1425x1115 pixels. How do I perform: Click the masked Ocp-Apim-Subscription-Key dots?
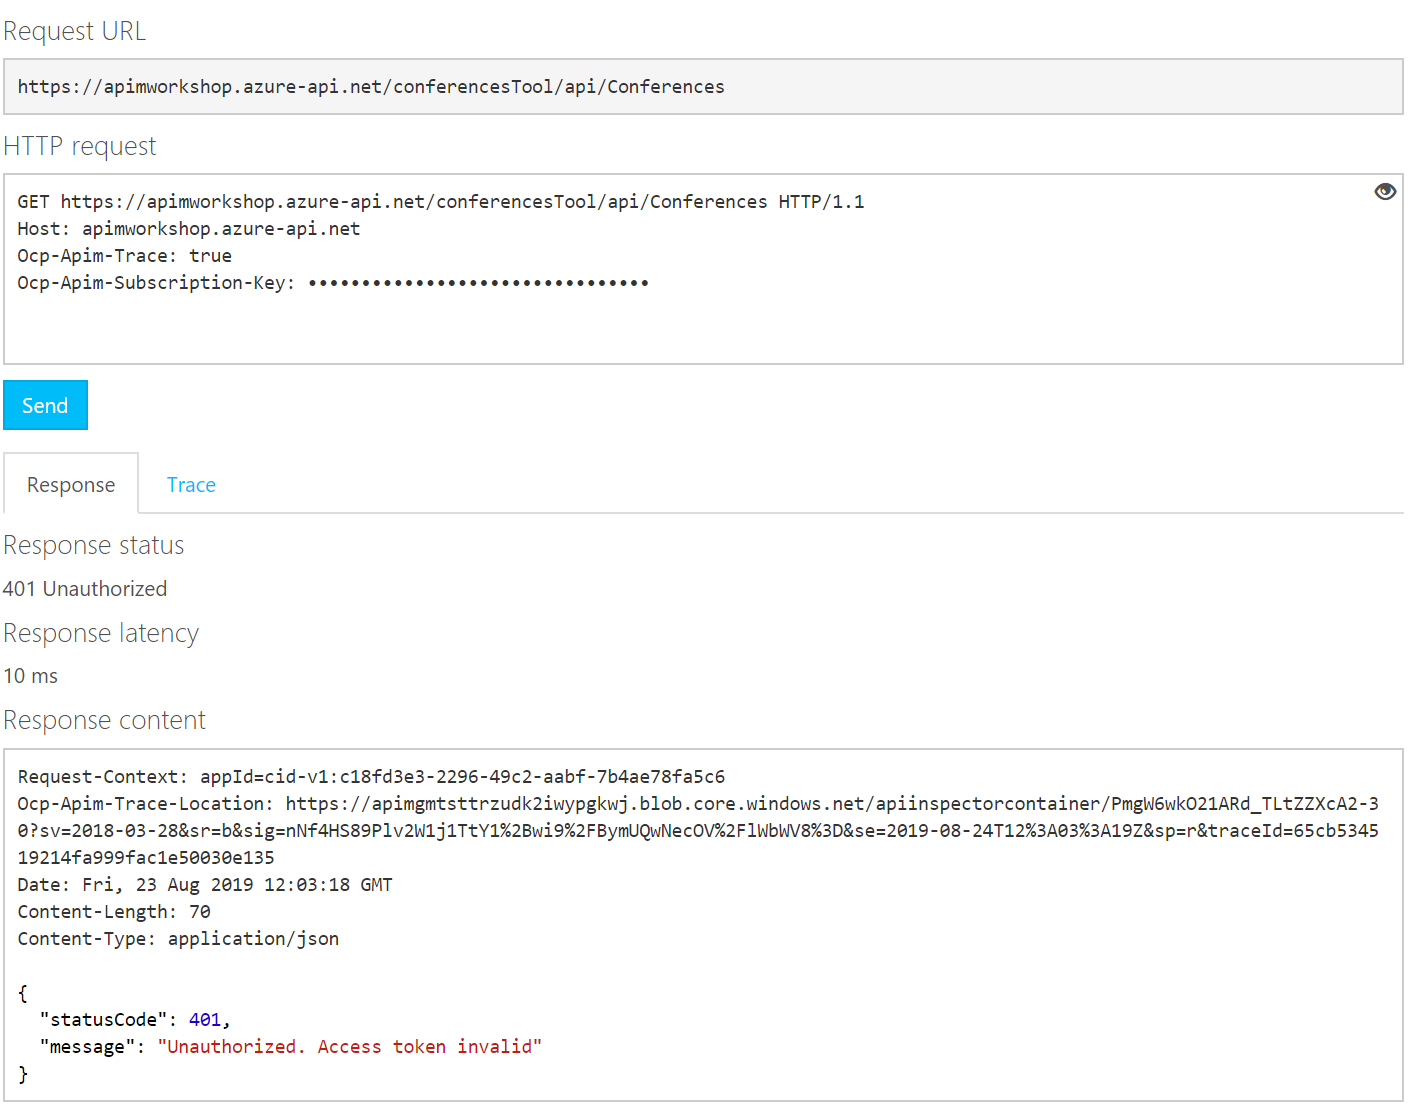click(x=478, y=283)
